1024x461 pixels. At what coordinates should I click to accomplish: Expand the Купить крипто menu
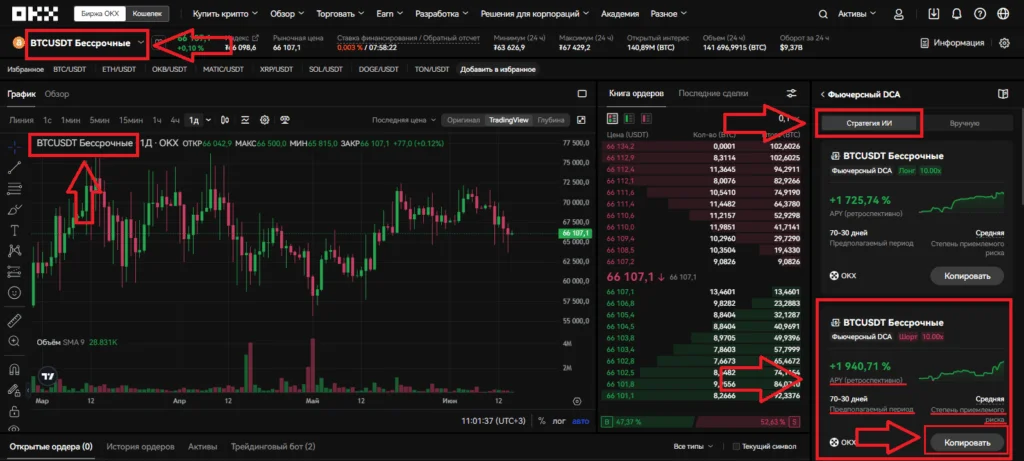click(x=225, y=14)
